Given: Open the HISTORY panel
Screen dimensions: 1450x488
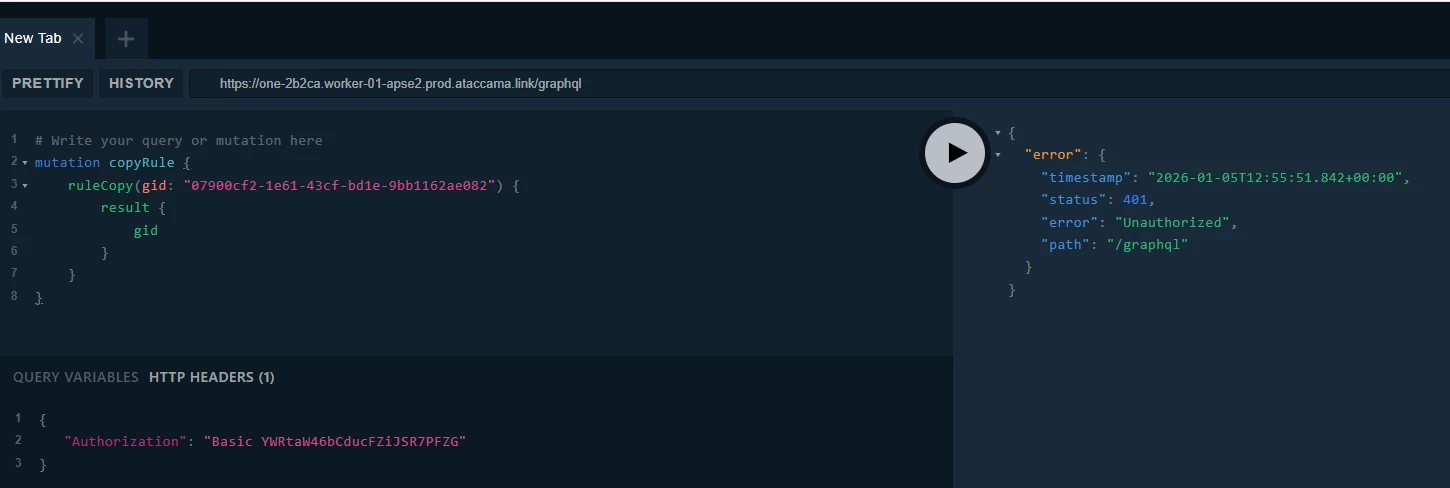Looking at the screenshot, I should [141, 83].
